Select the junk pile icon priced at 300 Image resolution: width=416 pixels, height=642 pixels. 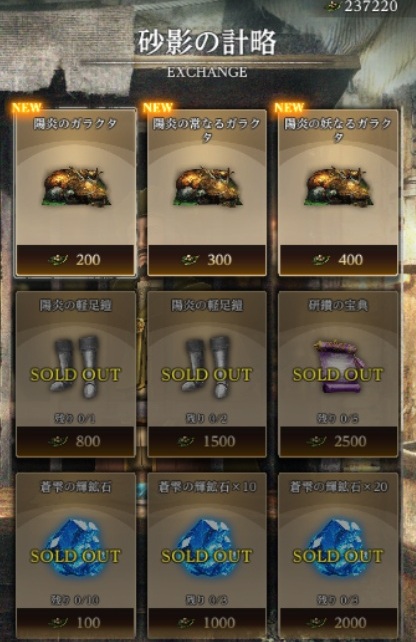coord(207,187)
